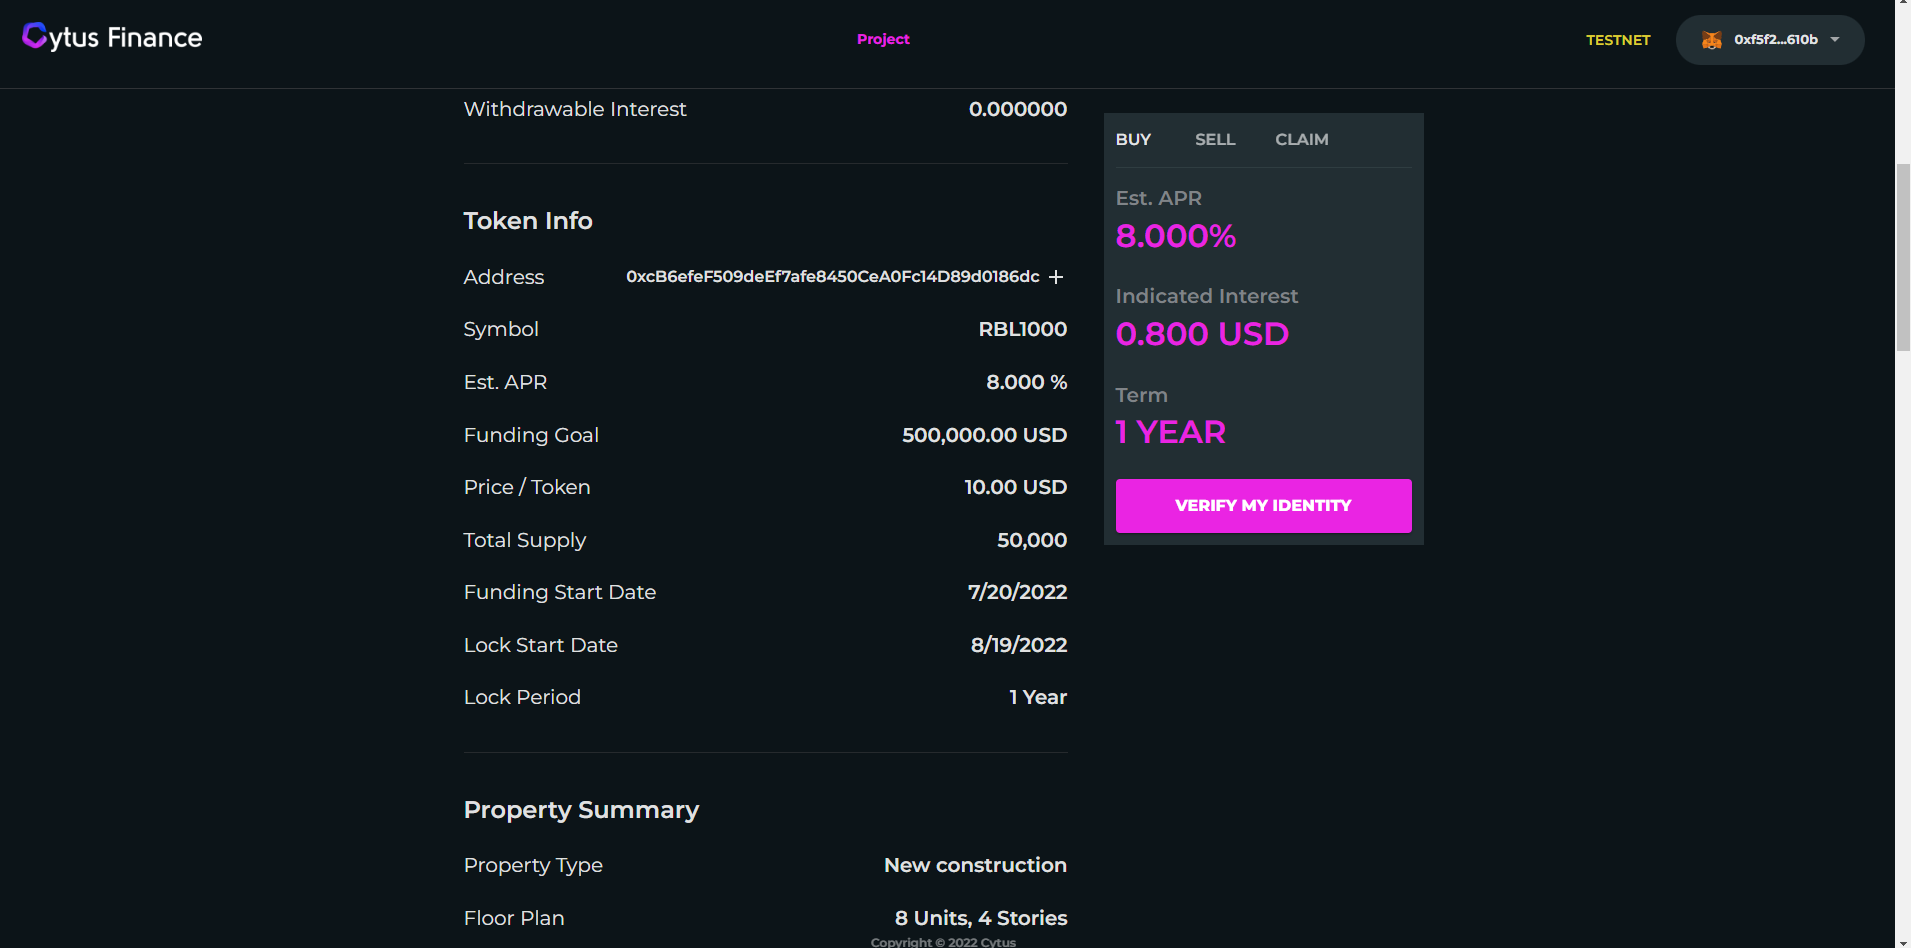1911x948 pixels.
Task: Click the 1 Year lock period value
Action: 1037,697
